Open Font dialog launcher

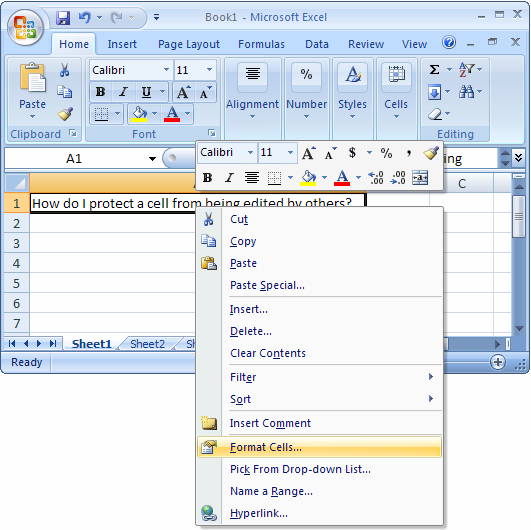point(212,133)
